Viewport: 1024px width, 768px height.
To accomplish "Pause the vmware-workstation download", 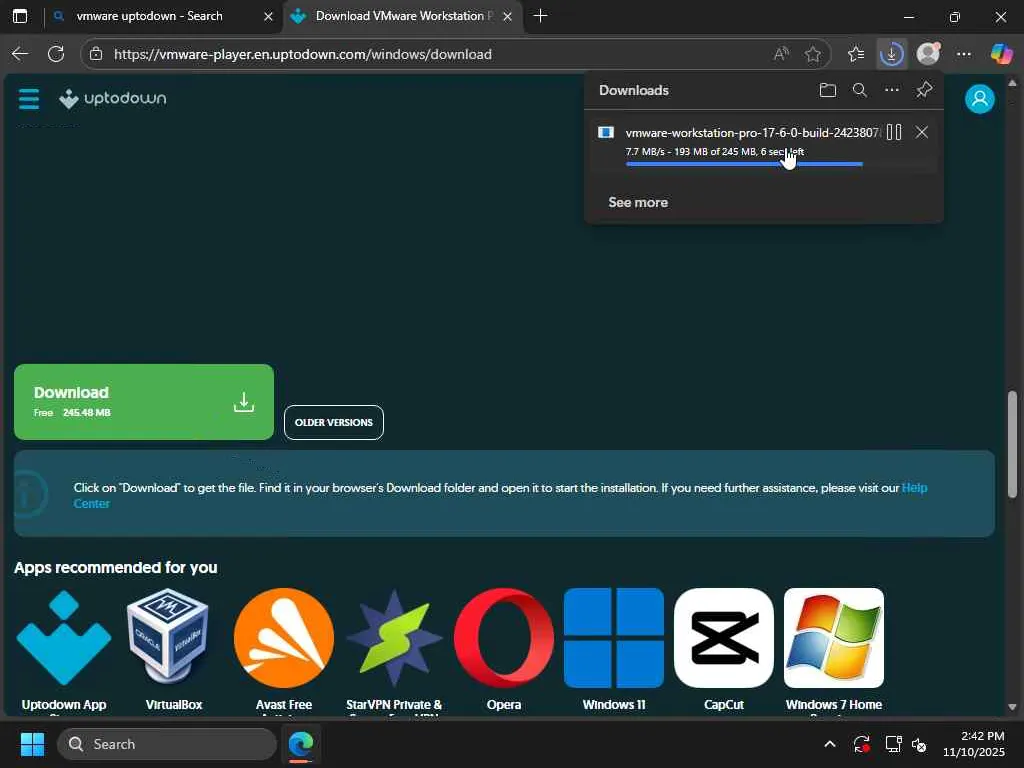I will click(x=894, y=133).
